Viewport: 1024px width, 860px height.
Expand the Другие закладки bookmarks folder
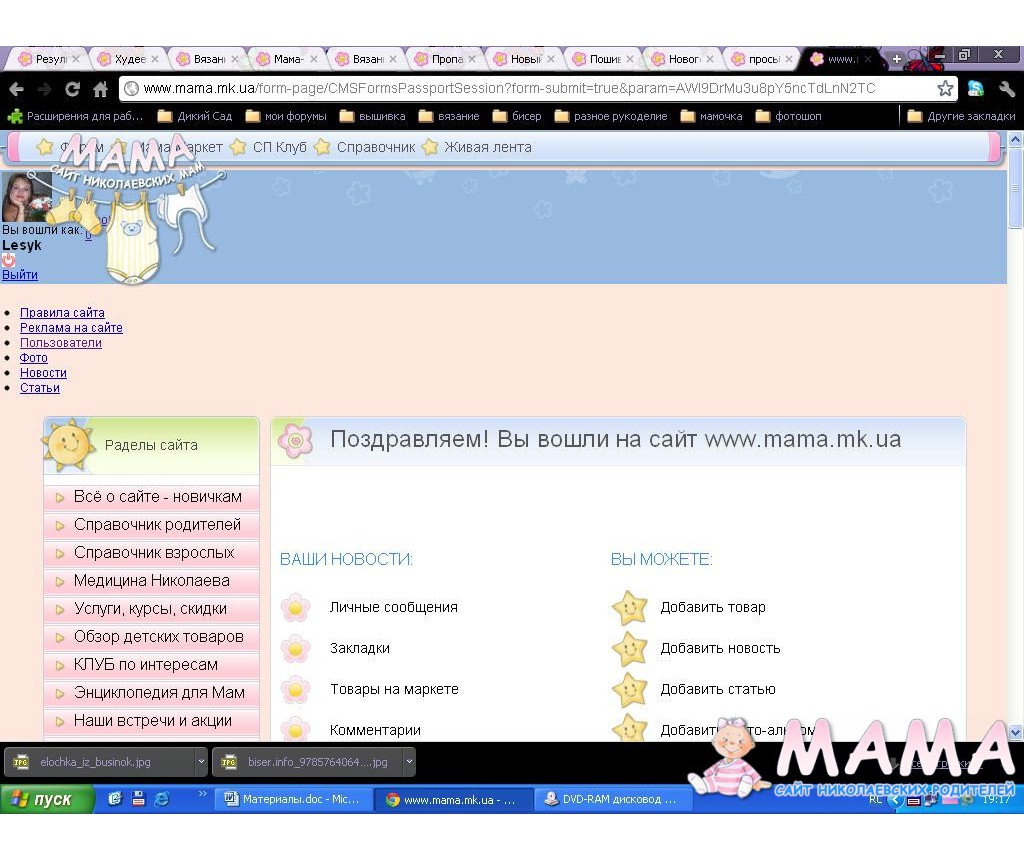click(x=960, y=116)
